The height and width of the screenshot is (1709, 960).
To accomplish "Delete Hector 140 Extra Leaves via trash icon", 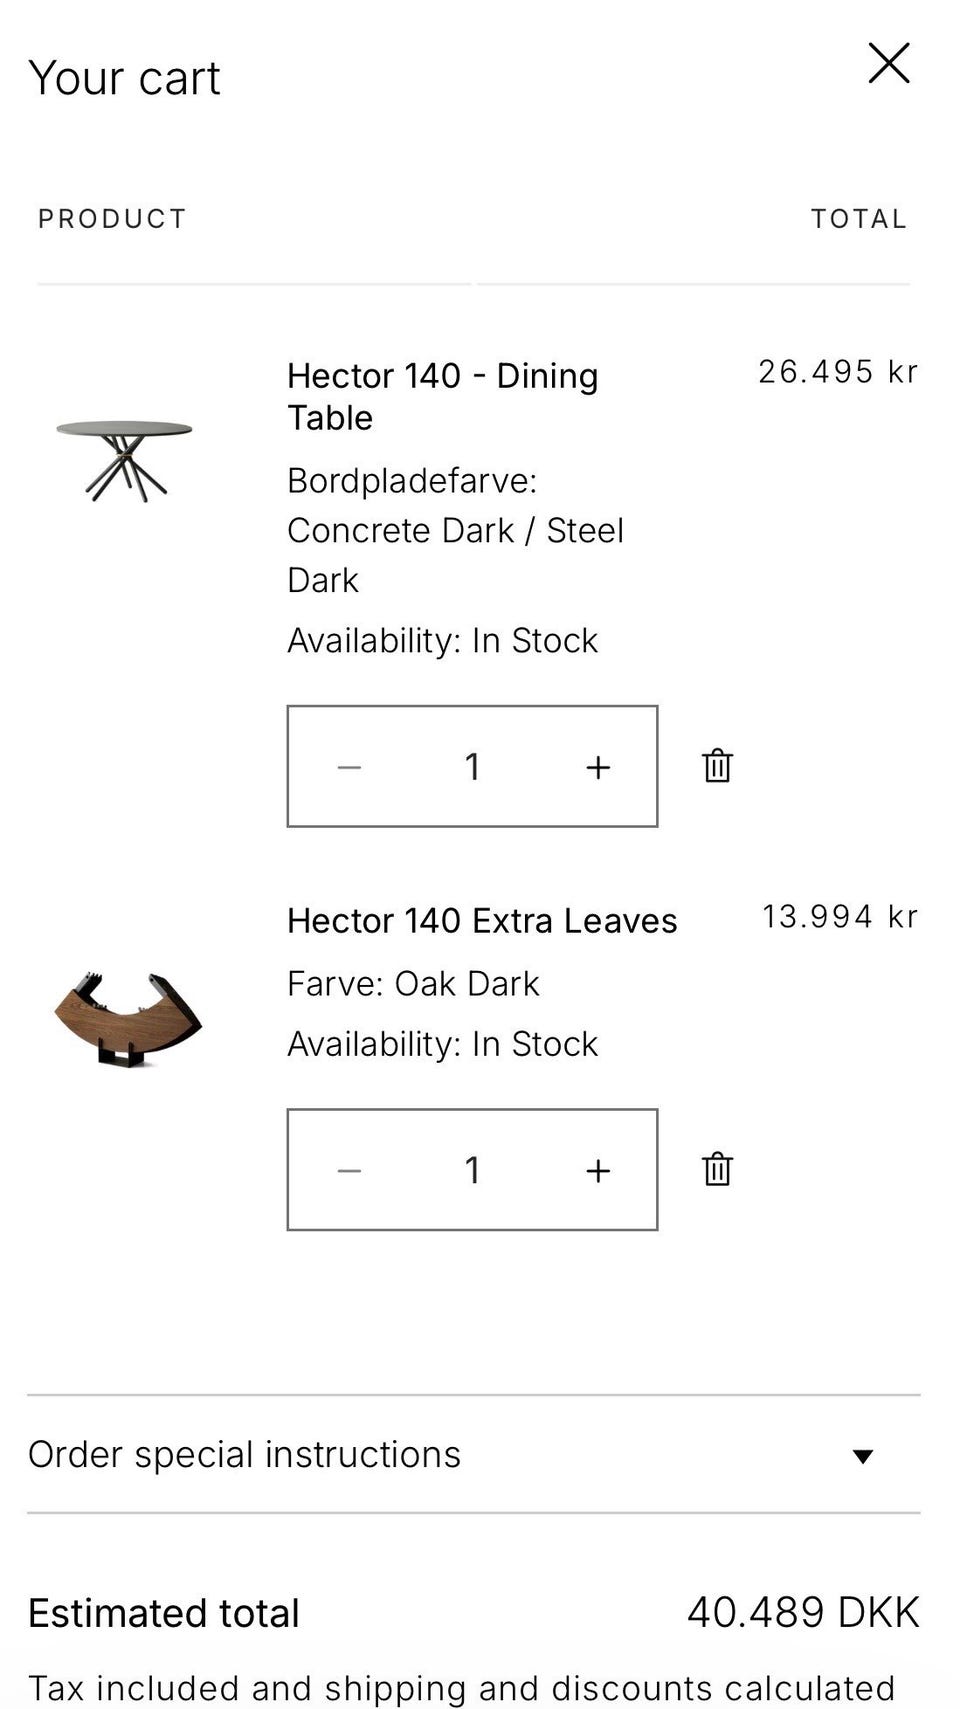I will coord(717,1169).
